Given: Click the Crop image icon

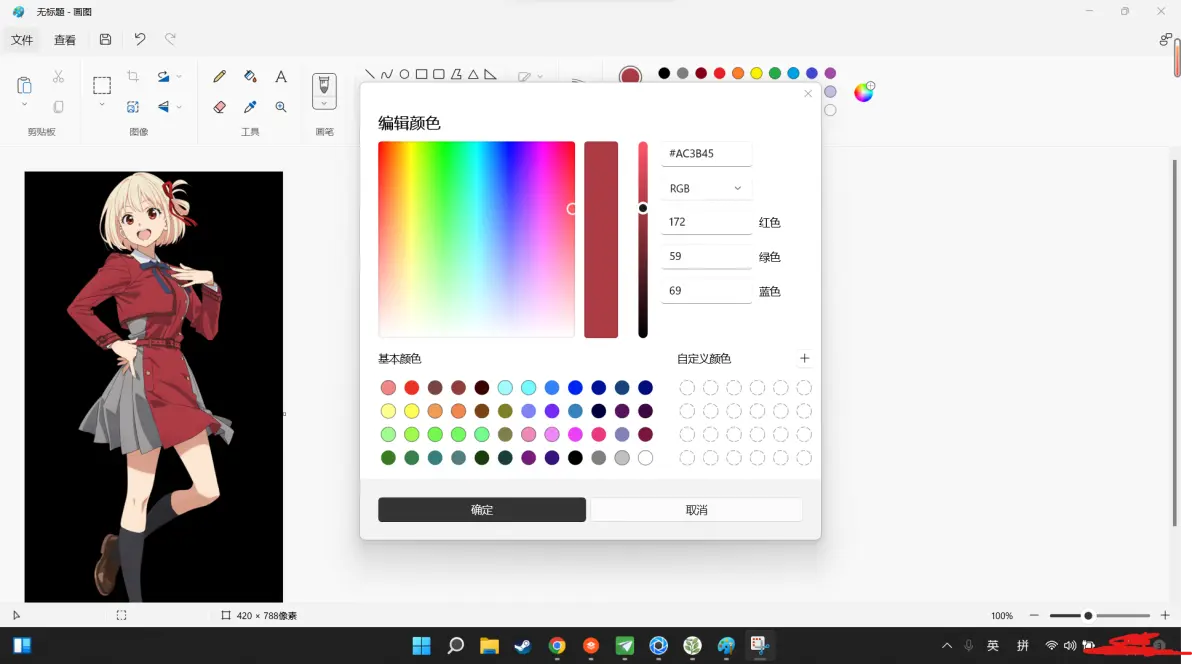Looking at the screenshot, I should pyautogui.click(x=133, y=76).
